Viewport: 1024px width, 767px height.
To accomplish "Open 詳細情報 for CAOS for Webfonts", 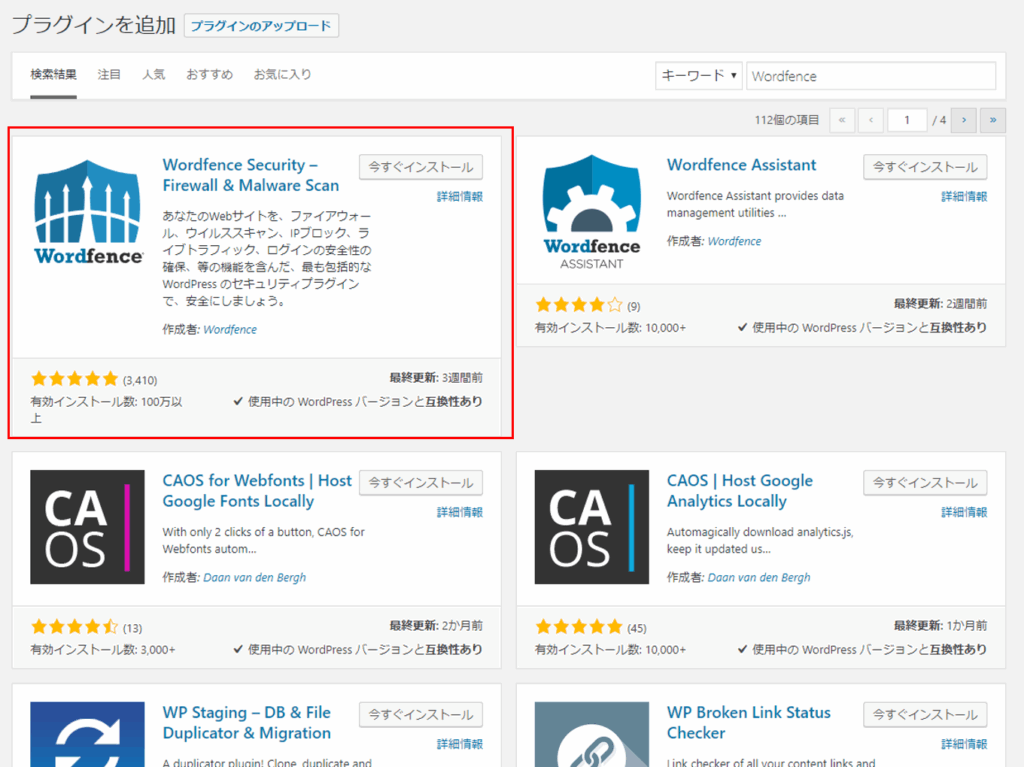I will tap(460, 512).
